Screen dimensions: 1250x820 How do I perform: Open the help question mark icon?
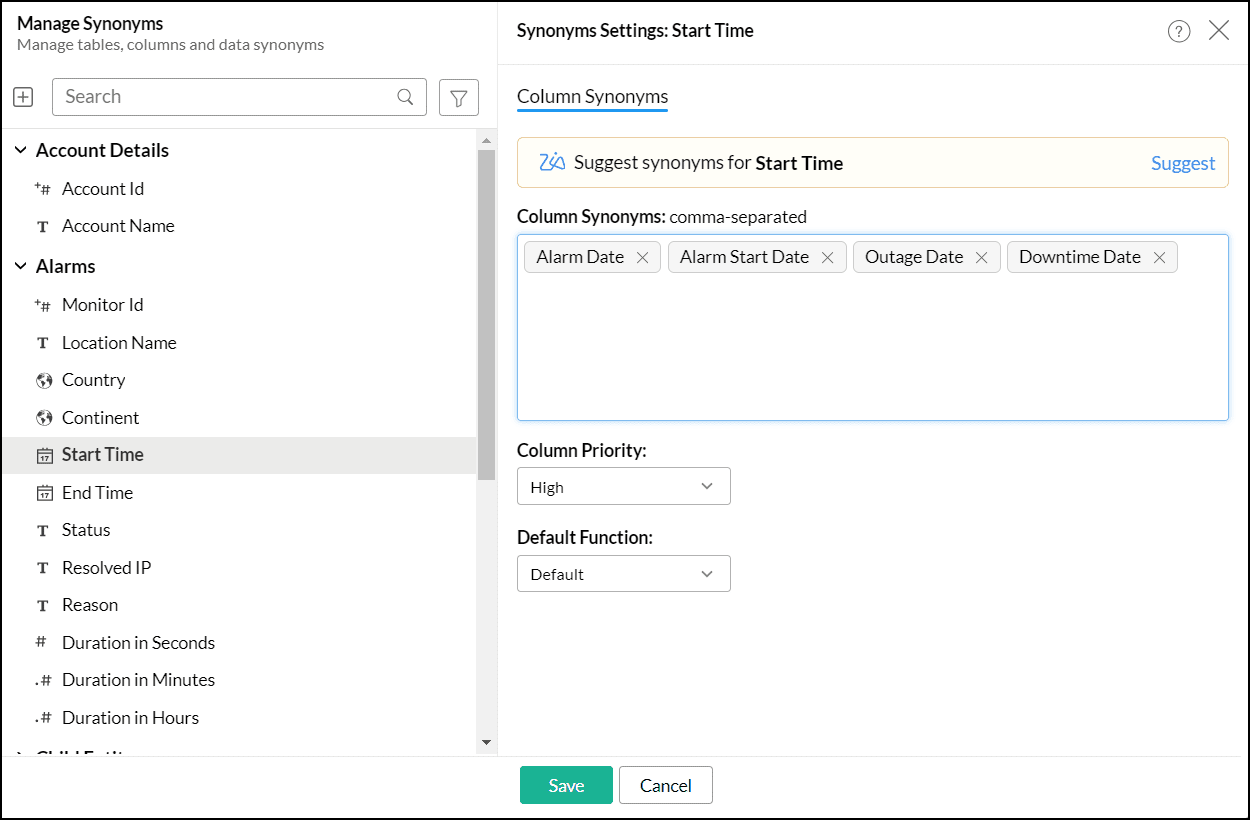1179,31
